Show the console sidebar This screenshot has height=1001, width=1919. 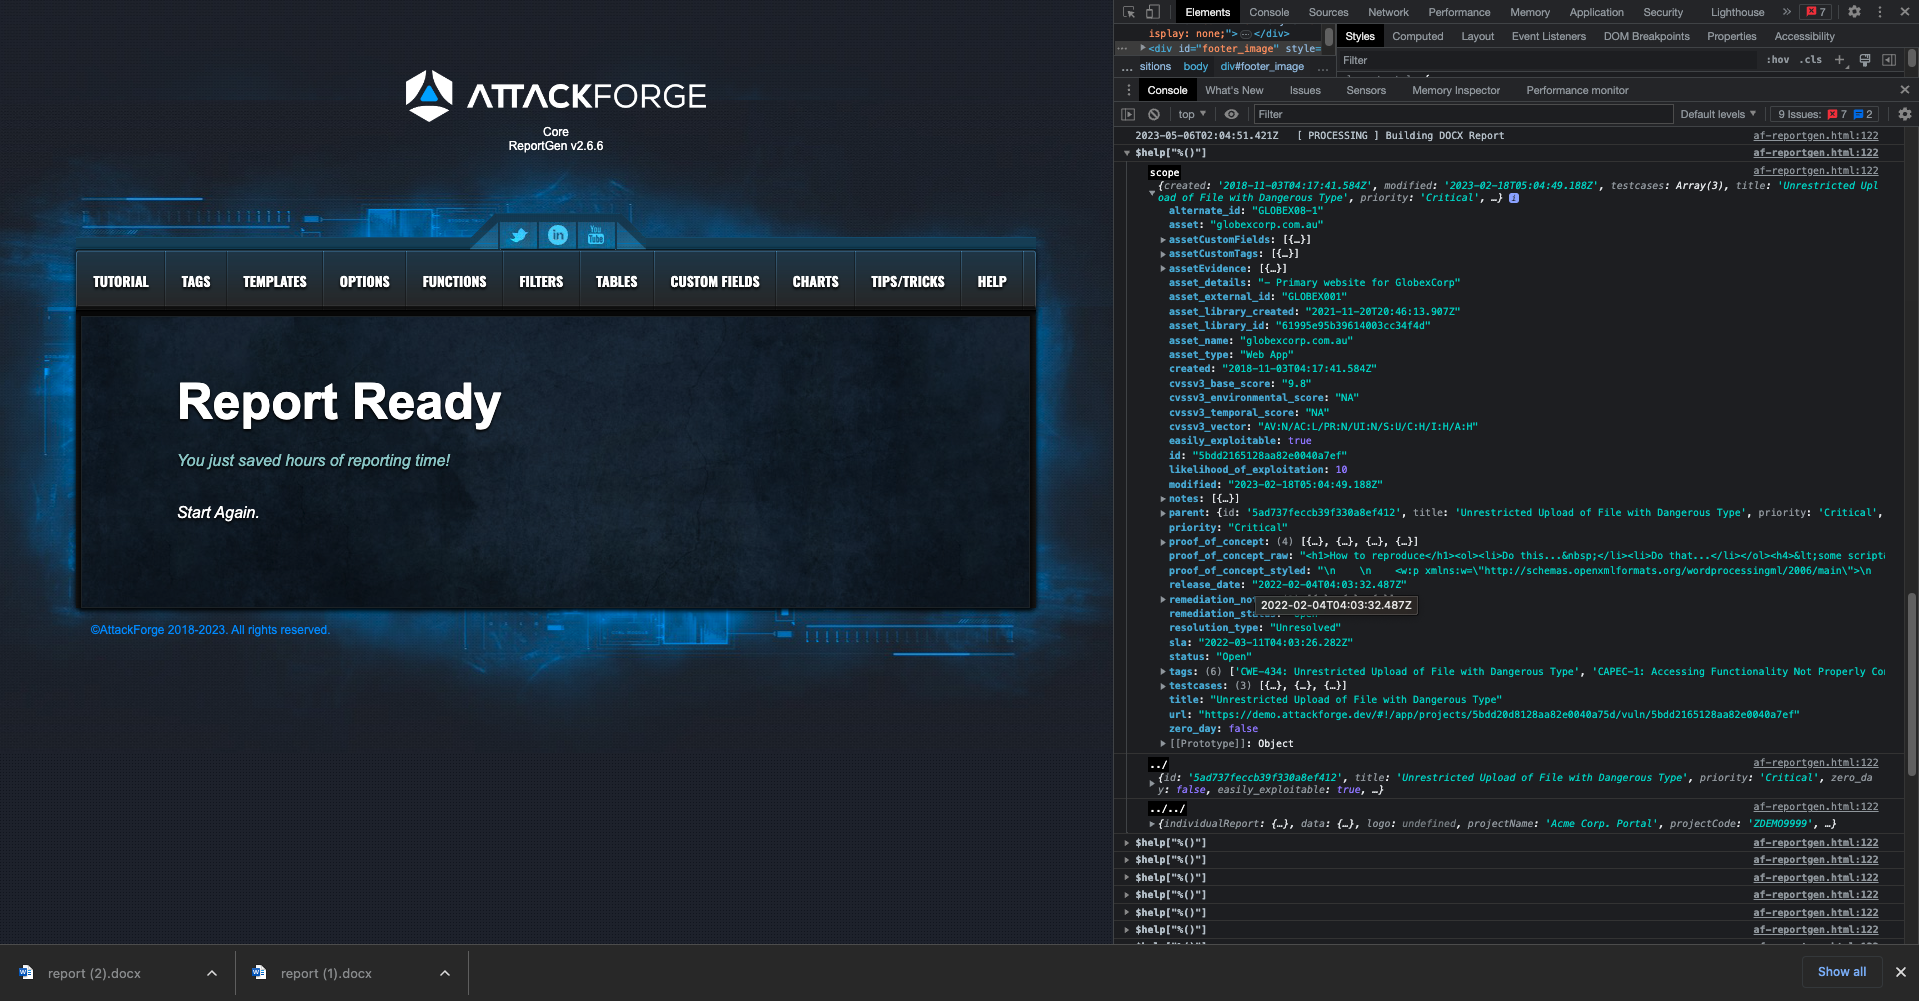[x=1129, y=114]
